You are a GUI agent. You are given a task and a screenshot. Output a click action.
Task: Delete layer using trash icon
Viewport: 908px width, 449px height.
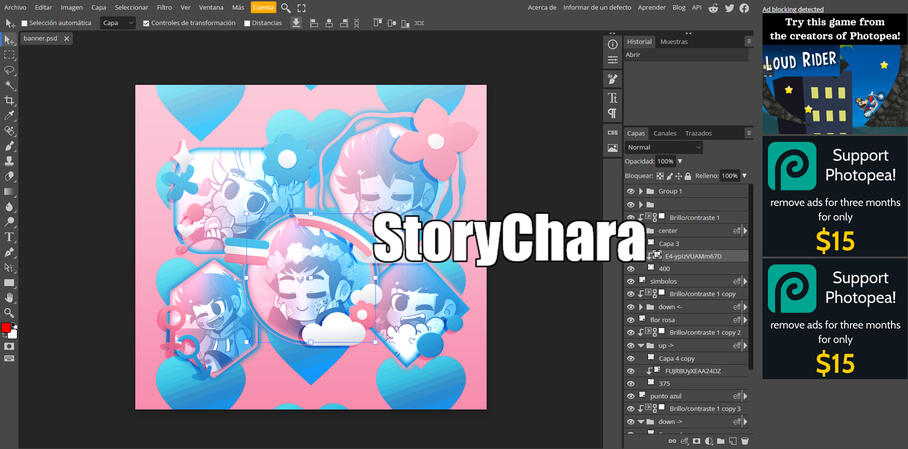pyautogui.click(x=745, y=441)
